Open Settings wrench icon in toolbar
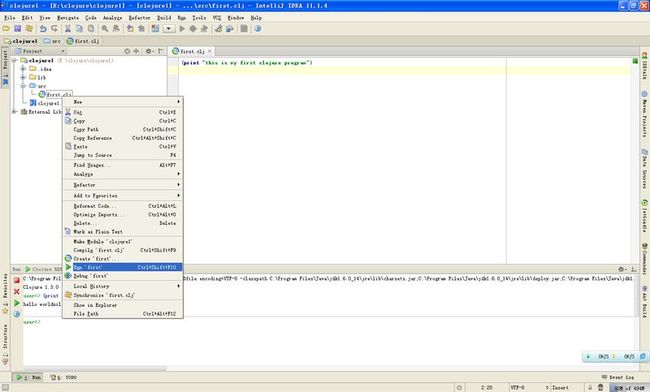This screenshot has width=650, height=392. tap(218, 29)
